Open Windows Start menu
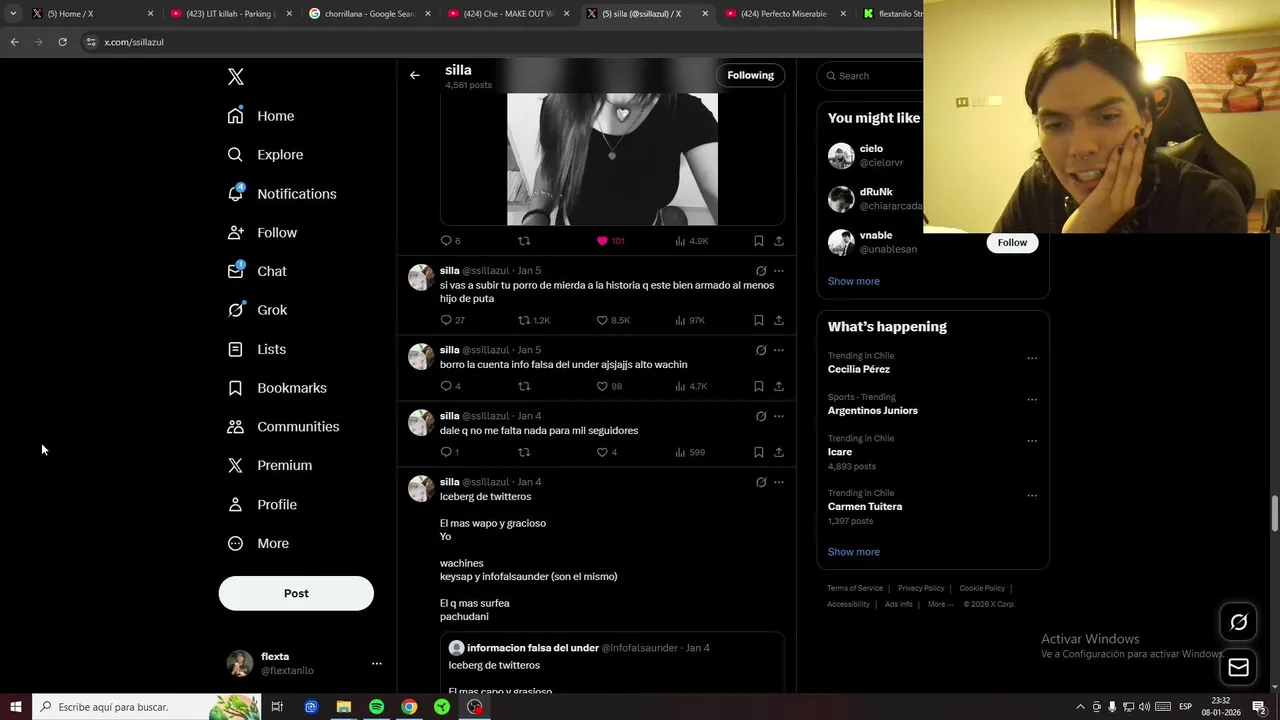The height and width of the screenshot is (720, 1280). click(x=15, y=707)
